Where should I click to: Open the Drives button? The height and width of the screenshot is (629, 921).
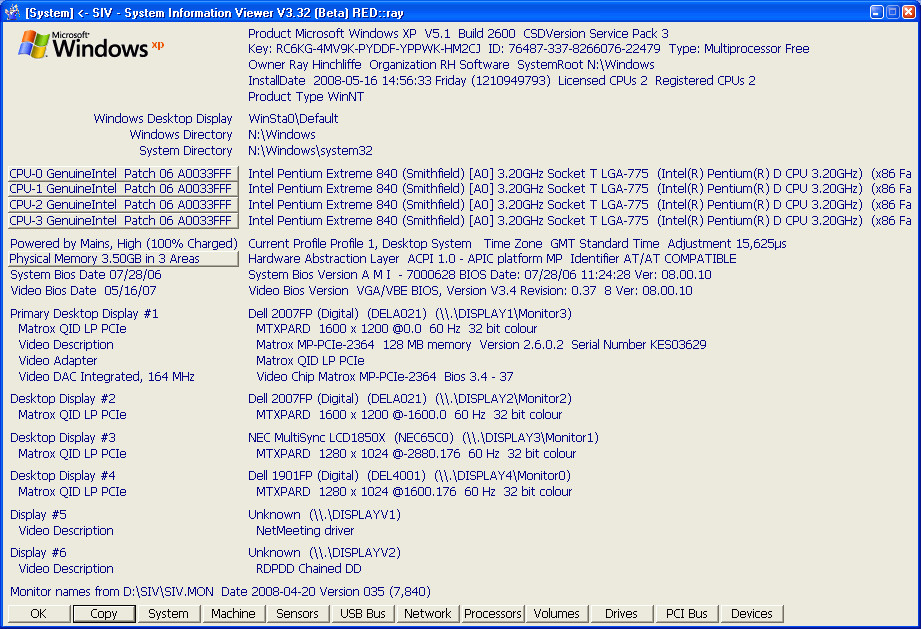pyautogui.click(x=621, y=613)
